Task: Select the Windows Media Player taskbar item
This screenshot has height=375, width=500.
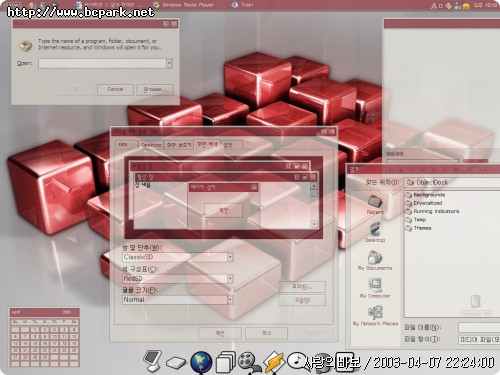Action: click(x=184, y=5)
